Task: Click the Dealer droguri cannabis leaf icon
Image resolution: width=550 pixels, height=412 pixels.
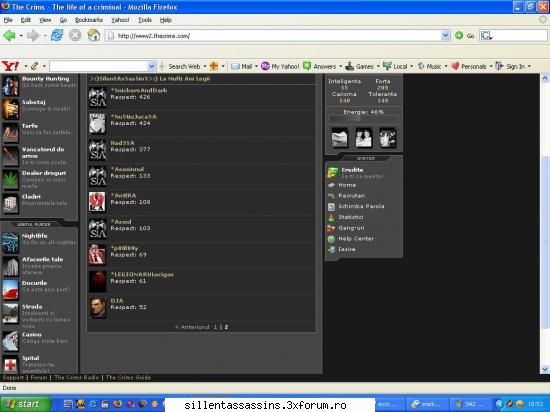Action: 10,180
